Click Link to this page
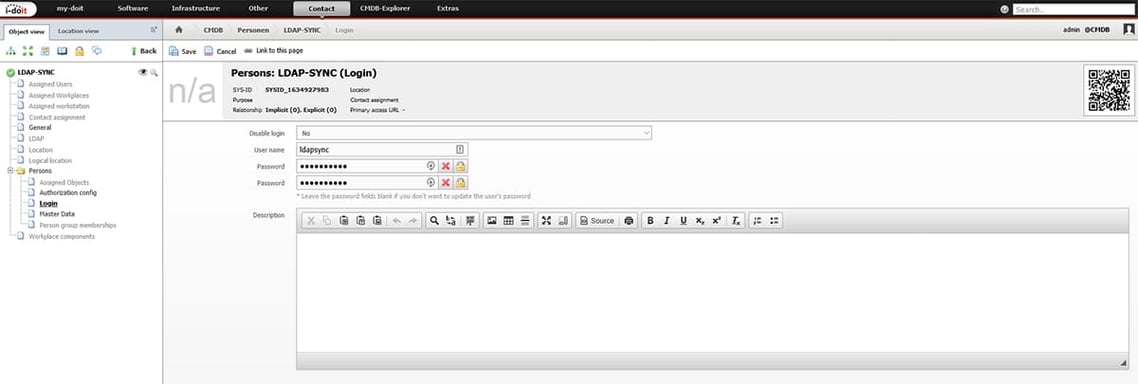The height and width of the screenshot is (384, 1138). tap(274, 51)
